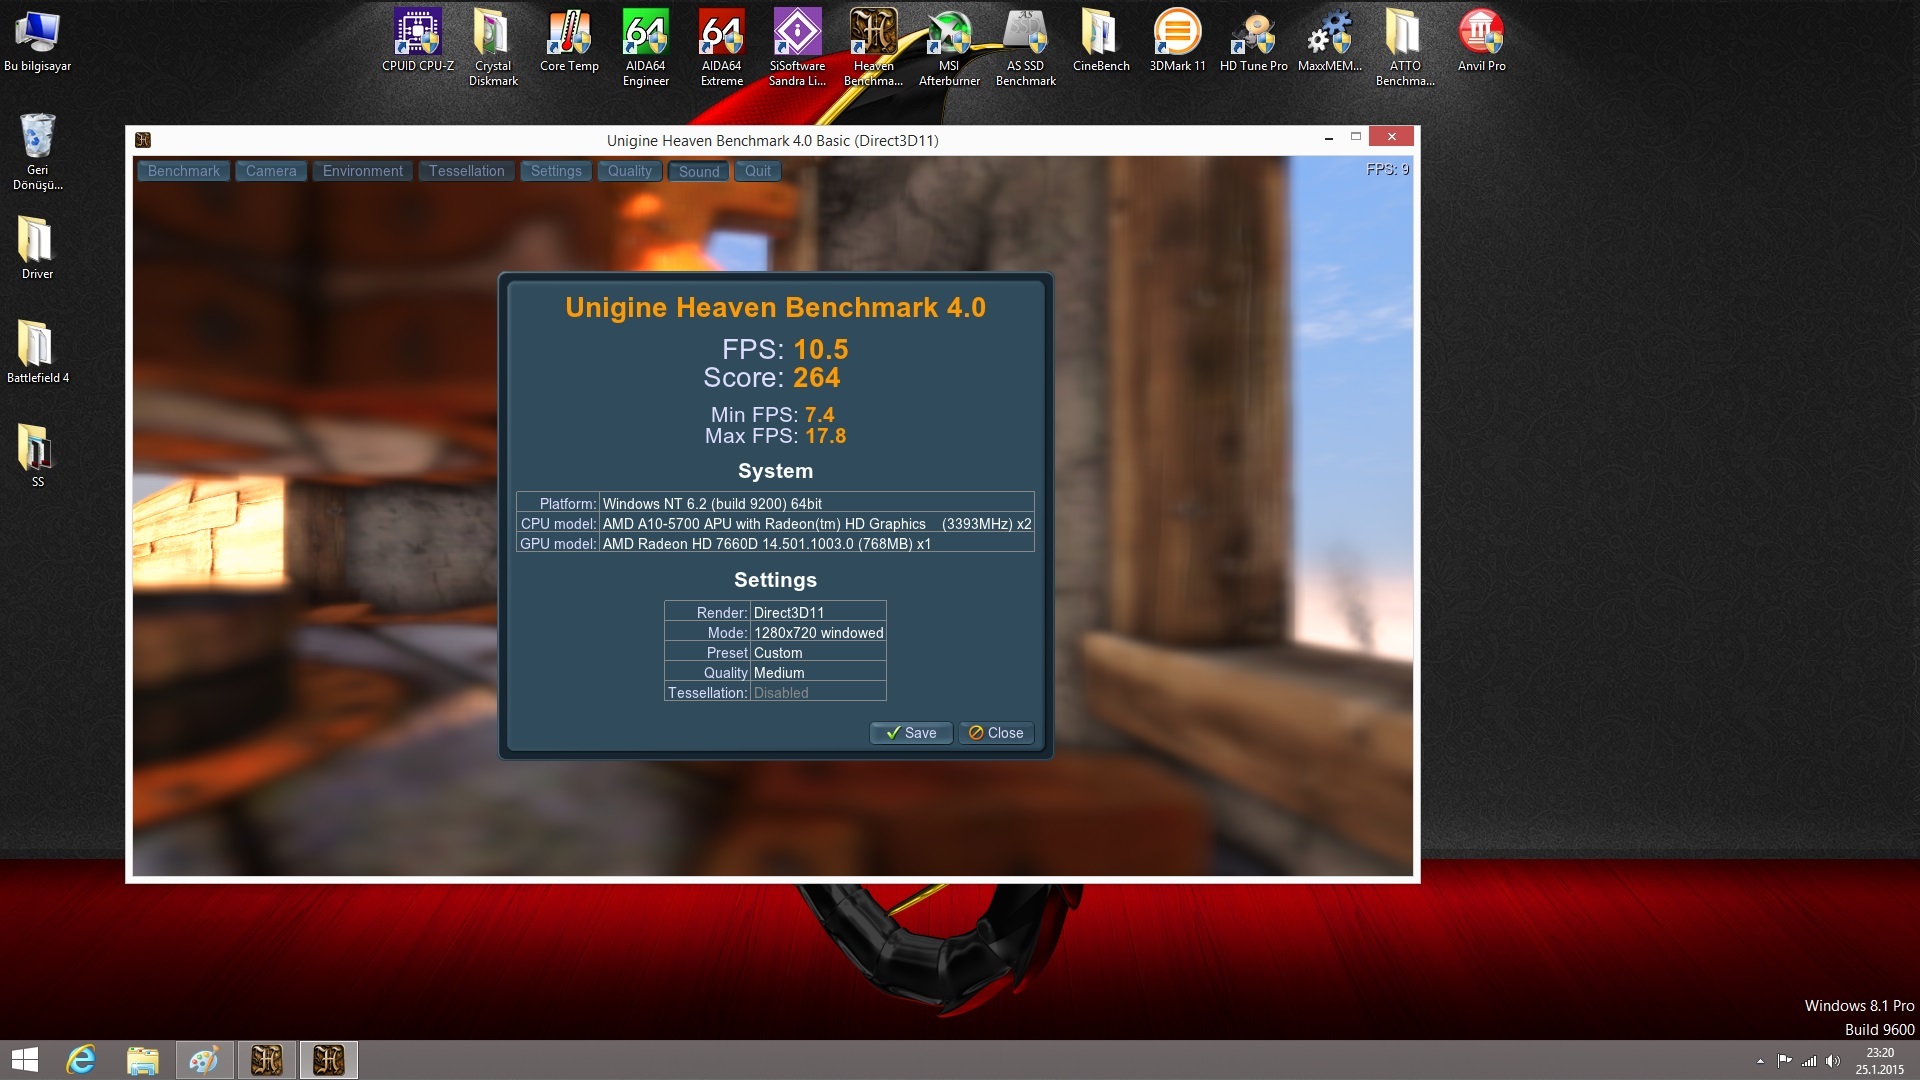Select the SS folder on the desktop

point(37,456)
